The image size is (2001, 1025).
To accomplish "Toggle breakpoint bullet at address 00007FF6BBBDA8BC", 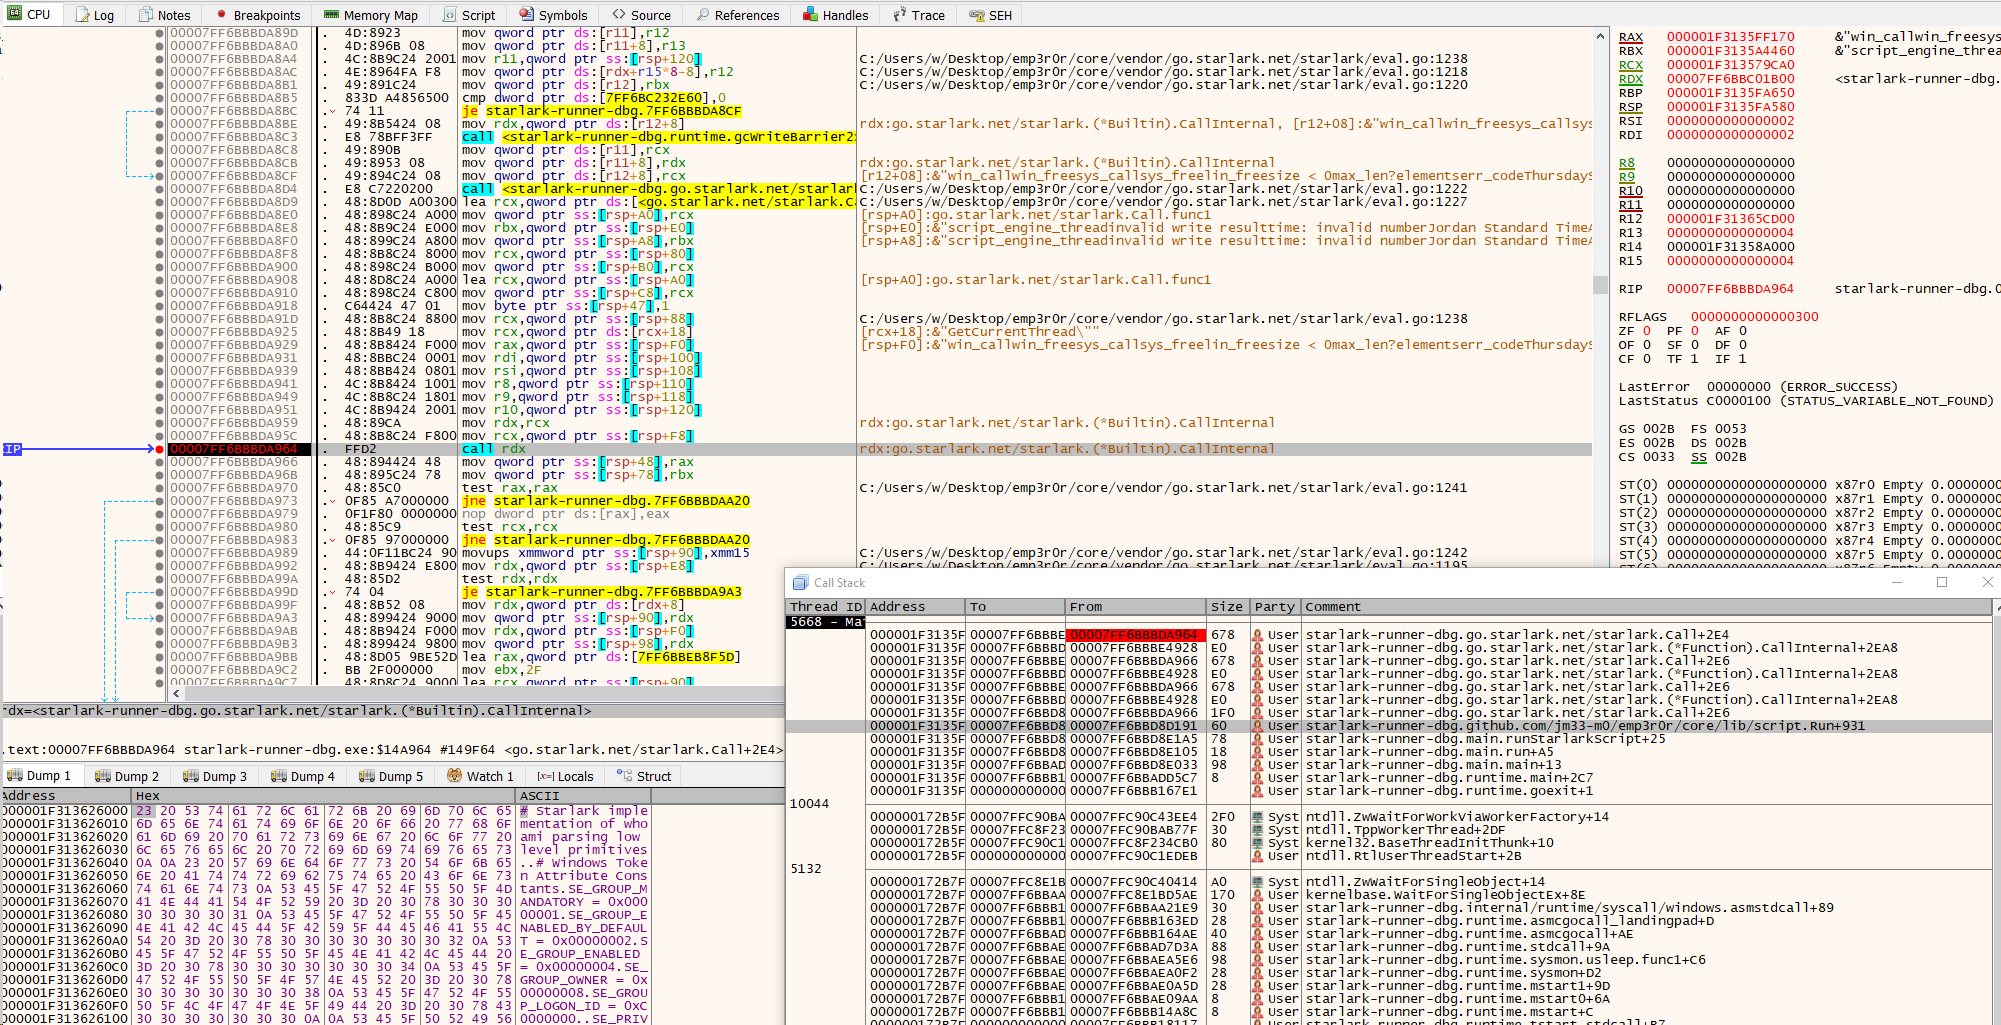I will [x=160, y=111].
